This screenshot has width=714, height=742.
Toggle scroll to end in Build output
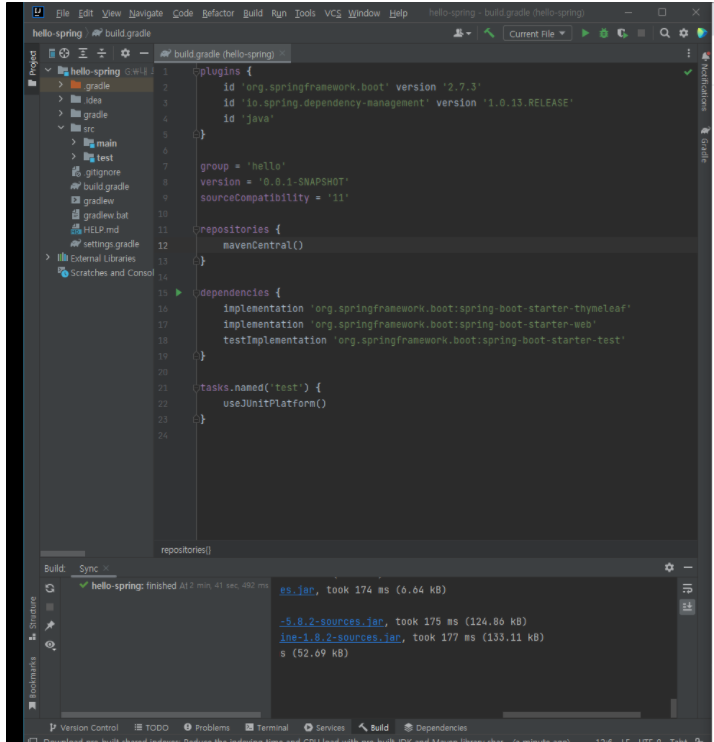point(688,607)
